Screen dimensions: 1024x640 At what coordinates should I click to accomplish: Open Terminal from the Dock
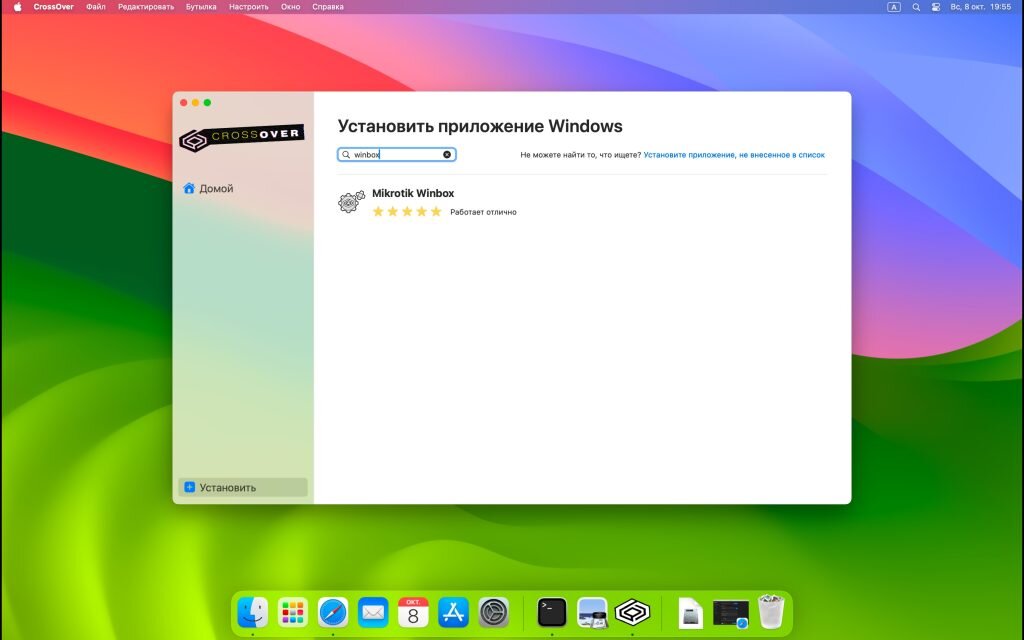tap(552, 613)
